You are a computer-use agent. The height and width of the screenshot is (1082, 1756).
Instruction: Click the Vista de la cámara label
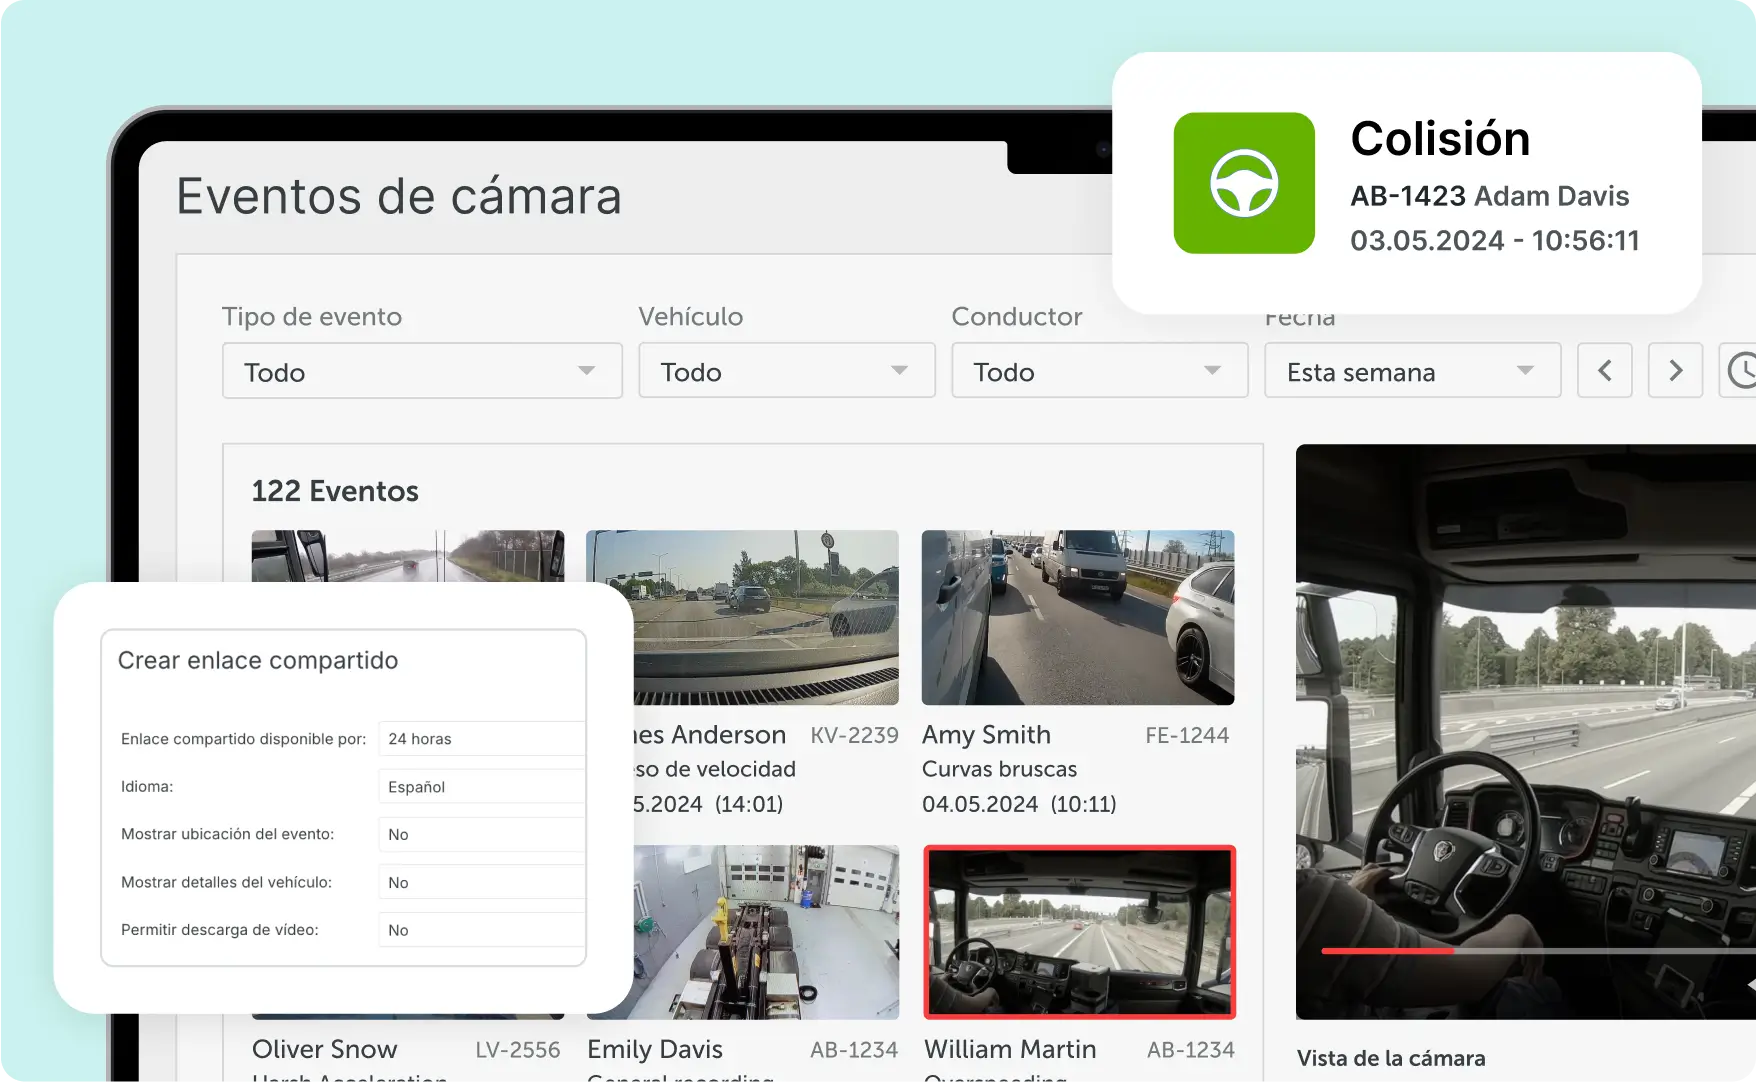pos(1391,1058)
